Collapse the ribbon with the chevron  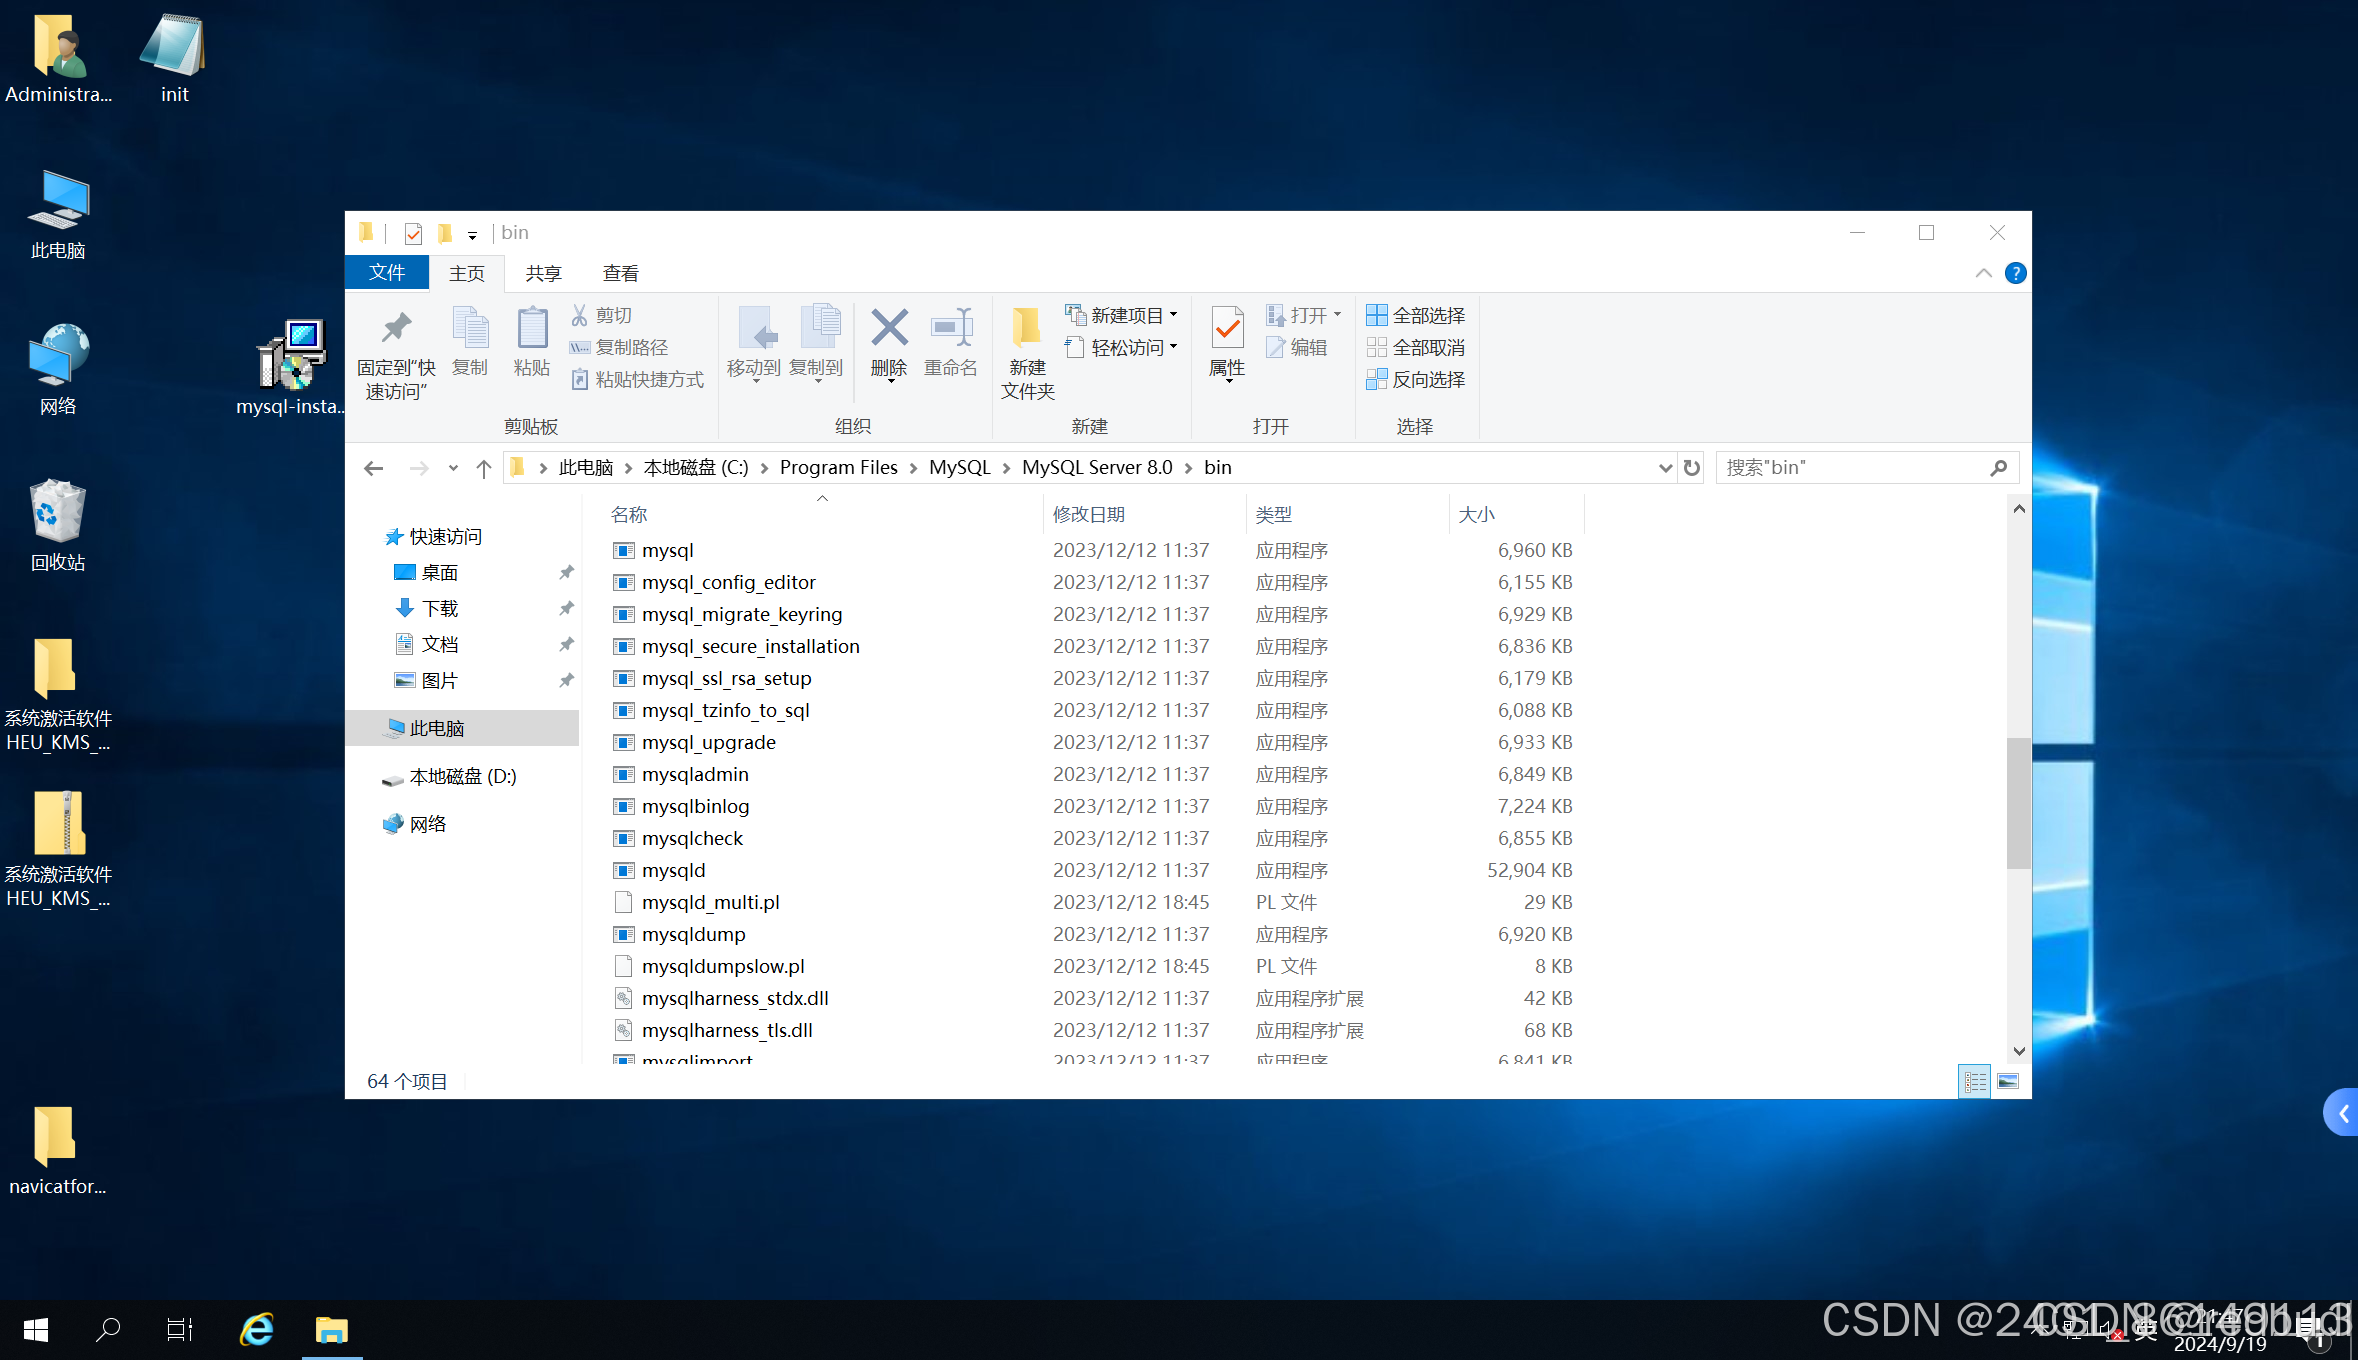pyautogui.click(x=1983, y=273)
